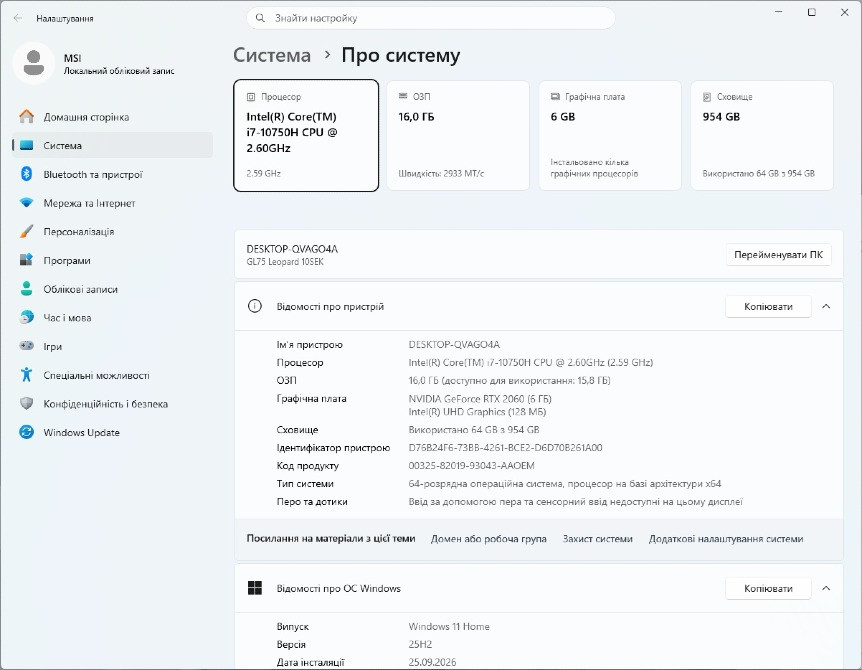Open the Програми settings category

pos(112,260)
